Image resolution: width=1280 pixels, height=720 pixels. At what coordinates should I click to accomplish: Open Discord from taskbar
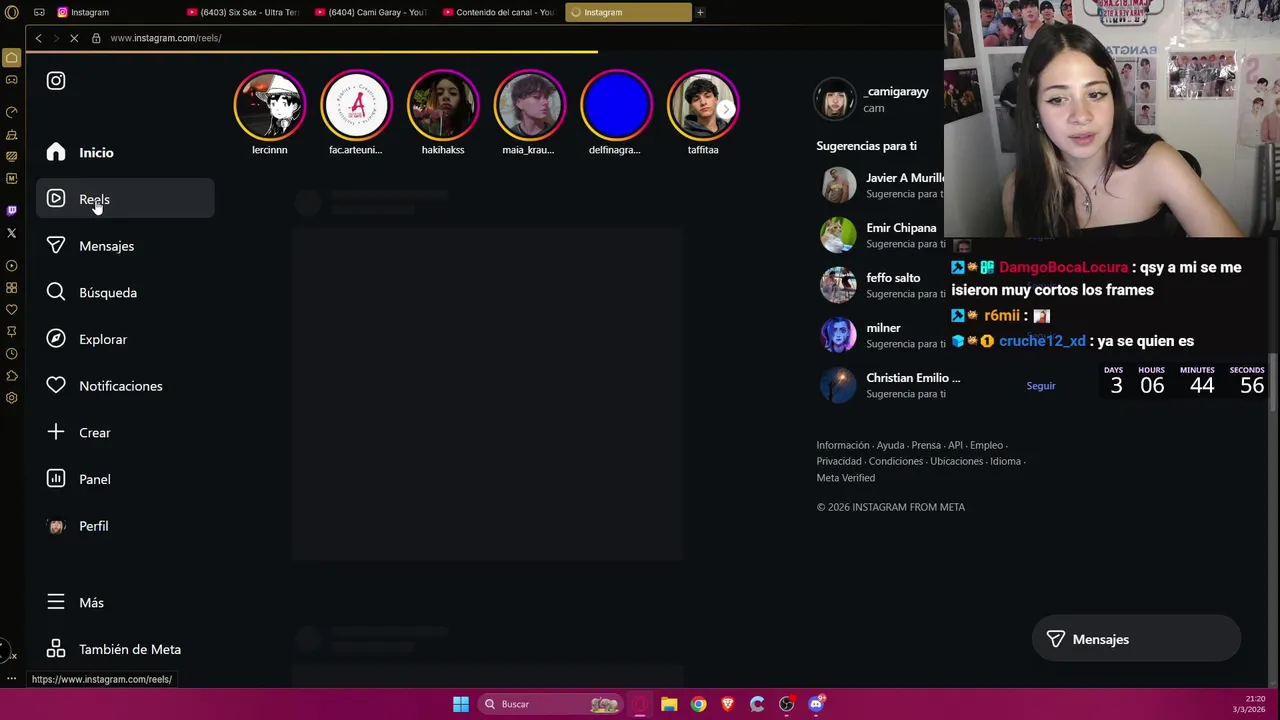tap(816, 704)
